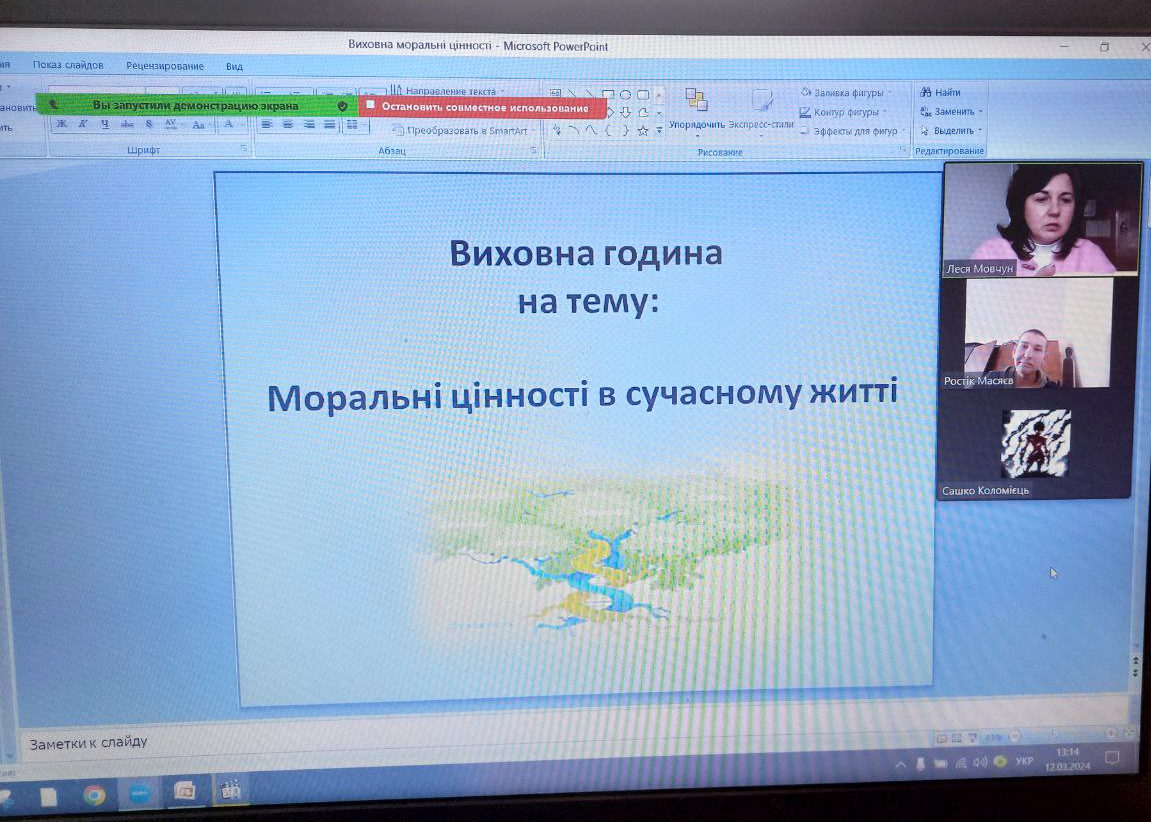The height and width of the screenshot is (822, 1151).
Task: Click text Моральні цінності в сучасному житті
Action: pos(582,394)
